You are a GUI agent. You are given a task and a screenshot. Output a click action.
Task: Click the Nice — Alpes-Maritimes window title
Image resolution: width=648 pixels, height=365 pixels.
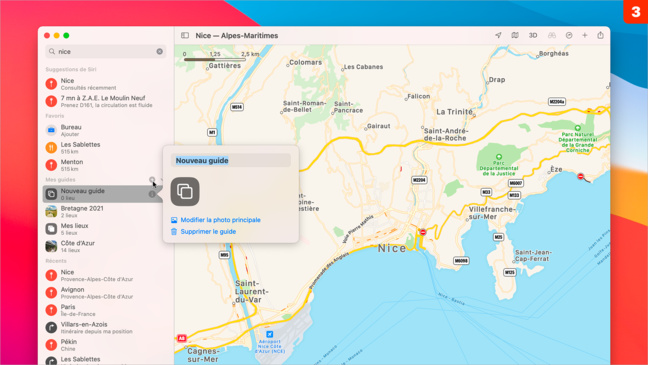[x=236, y=36]
